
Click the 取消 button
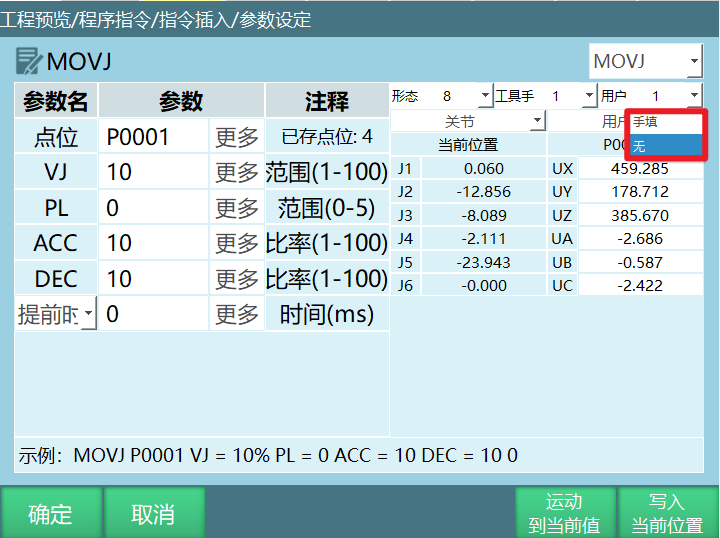154,513
